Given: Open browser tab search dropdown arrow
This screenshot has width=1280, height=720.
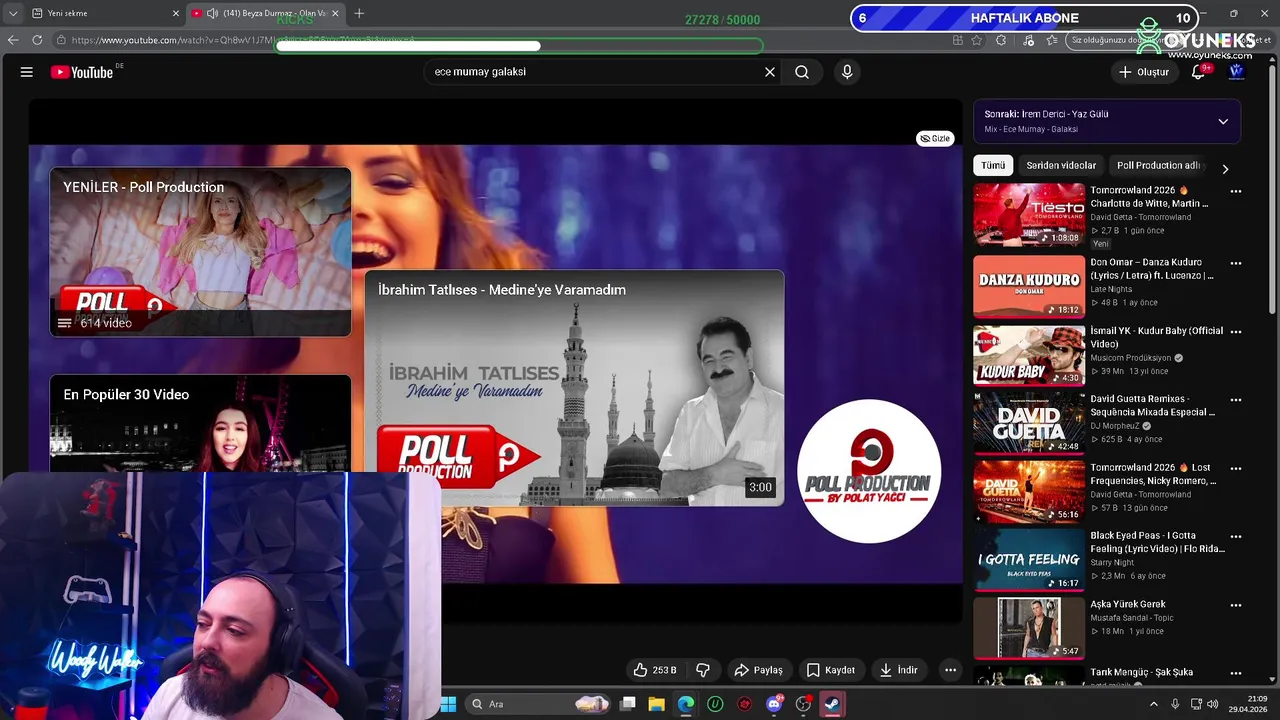Looking at the screenshot, I should (x=12, y=13).
